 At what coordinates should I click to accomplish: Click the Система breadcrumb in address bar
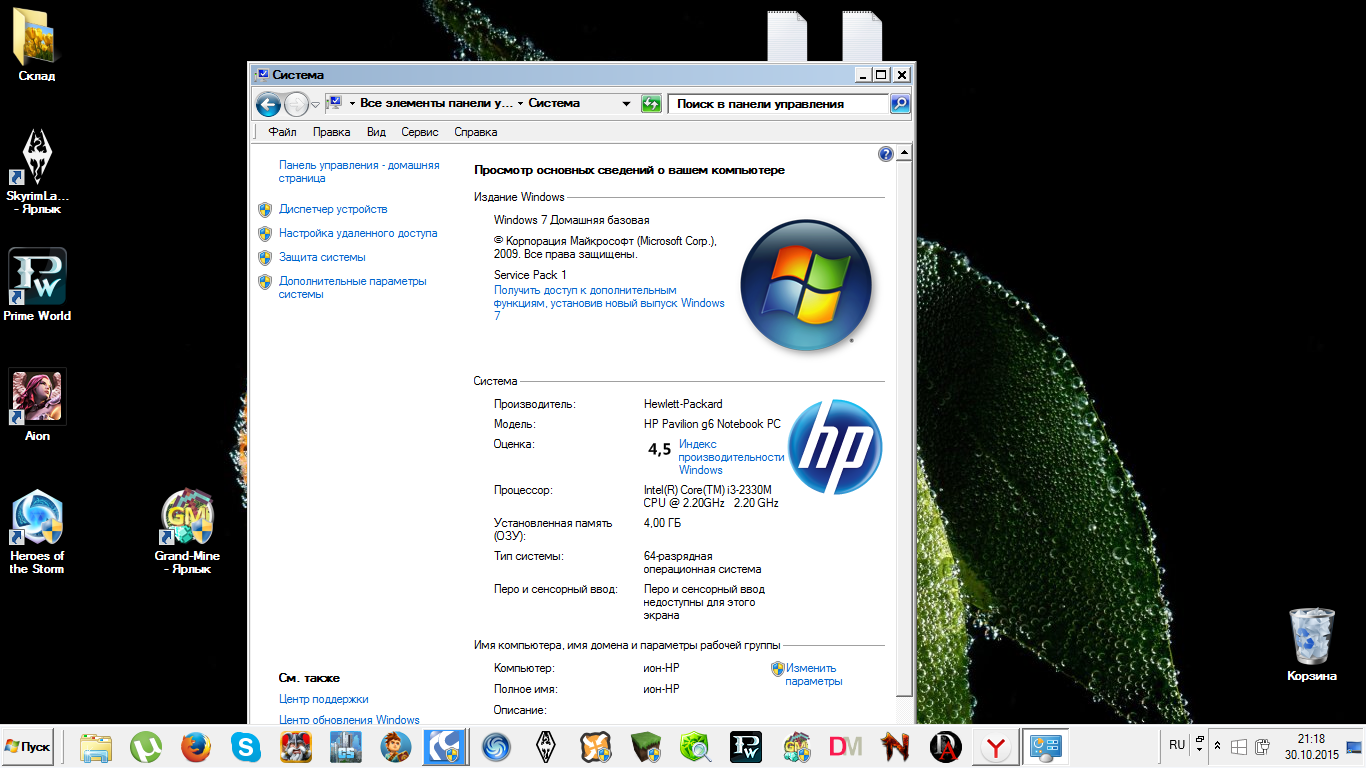click(x=554, y=104)
